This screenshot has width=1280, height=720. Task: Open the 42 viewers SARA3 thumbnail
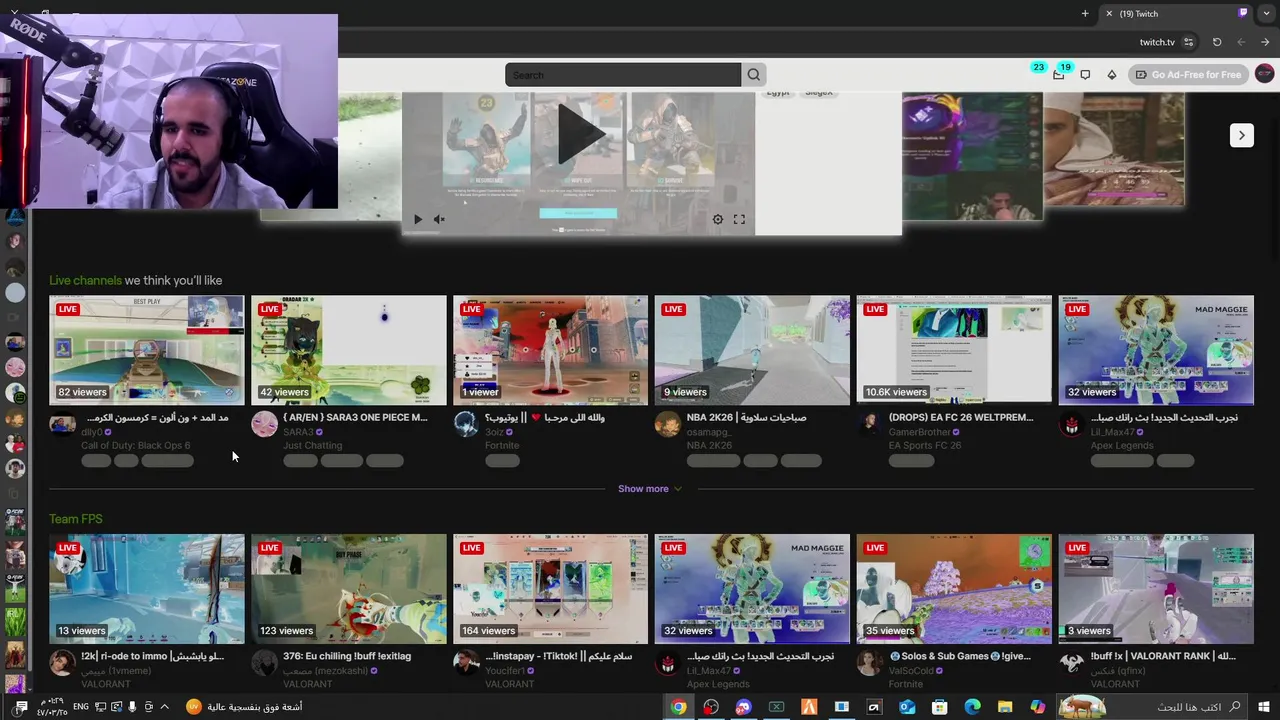[x=349, y=349]
